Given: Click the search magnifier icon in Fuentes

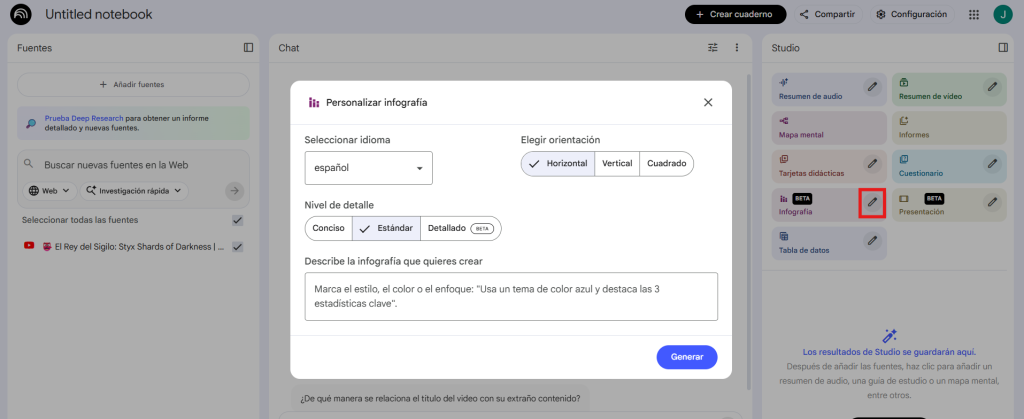Looking at the screenshot, I should [x=28, y=164].
